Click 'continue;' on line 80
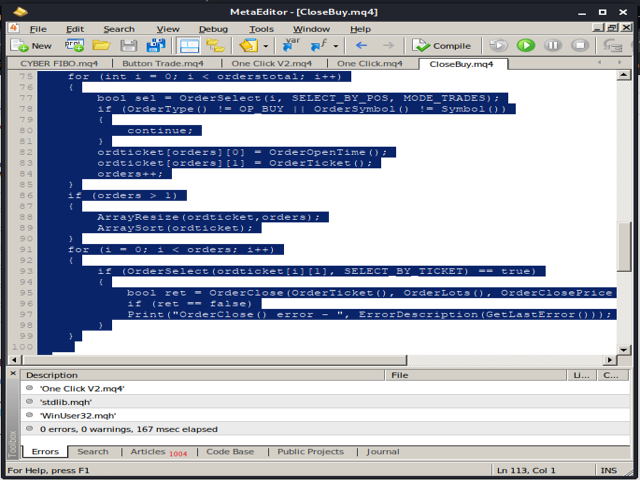Viewport: 640px width, 480px height. [x=160, y=131]
